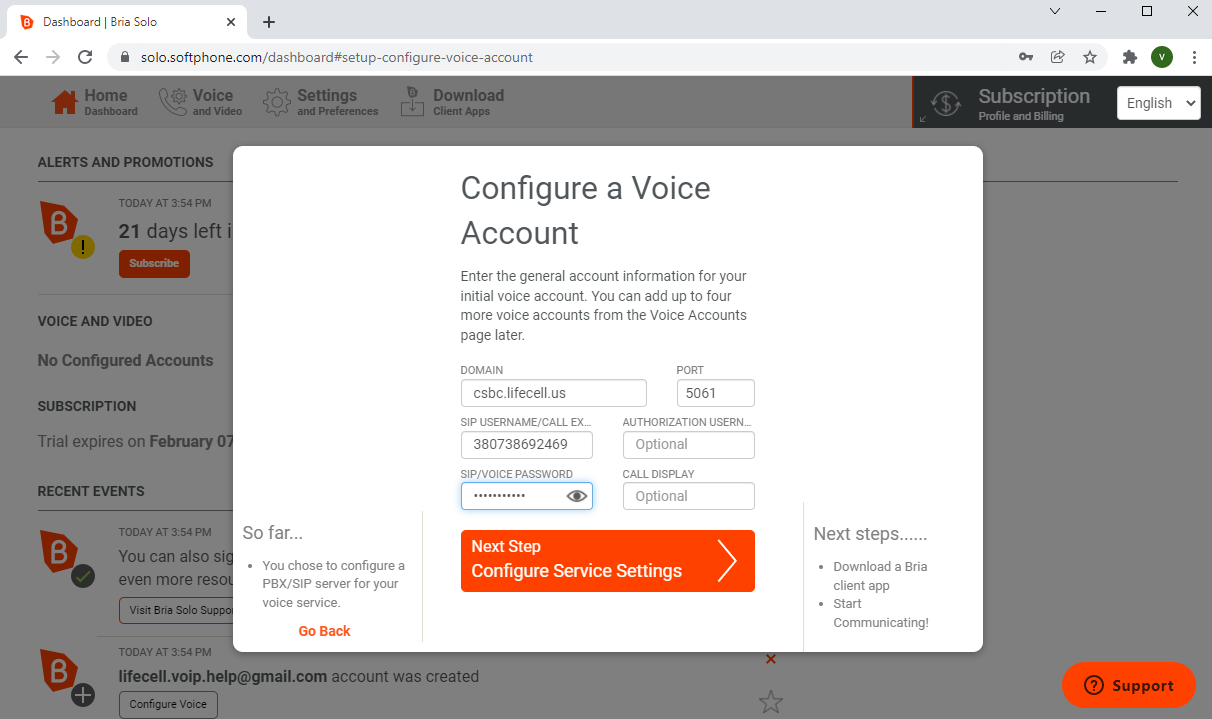Viewport: 1212px width, 719px height.
Task: Click the Authorization Username field
Action: [688, 444]
